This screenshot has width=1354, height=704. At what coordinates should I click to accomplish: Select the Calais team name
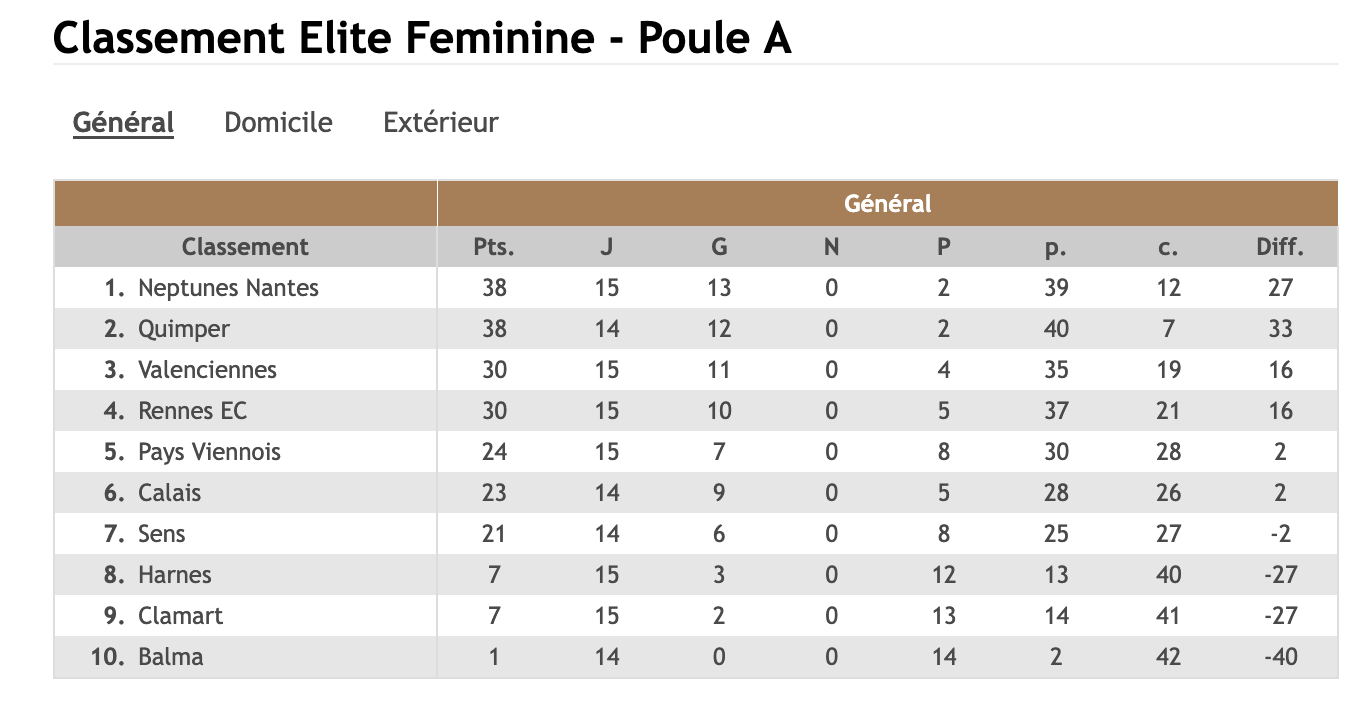169,493
